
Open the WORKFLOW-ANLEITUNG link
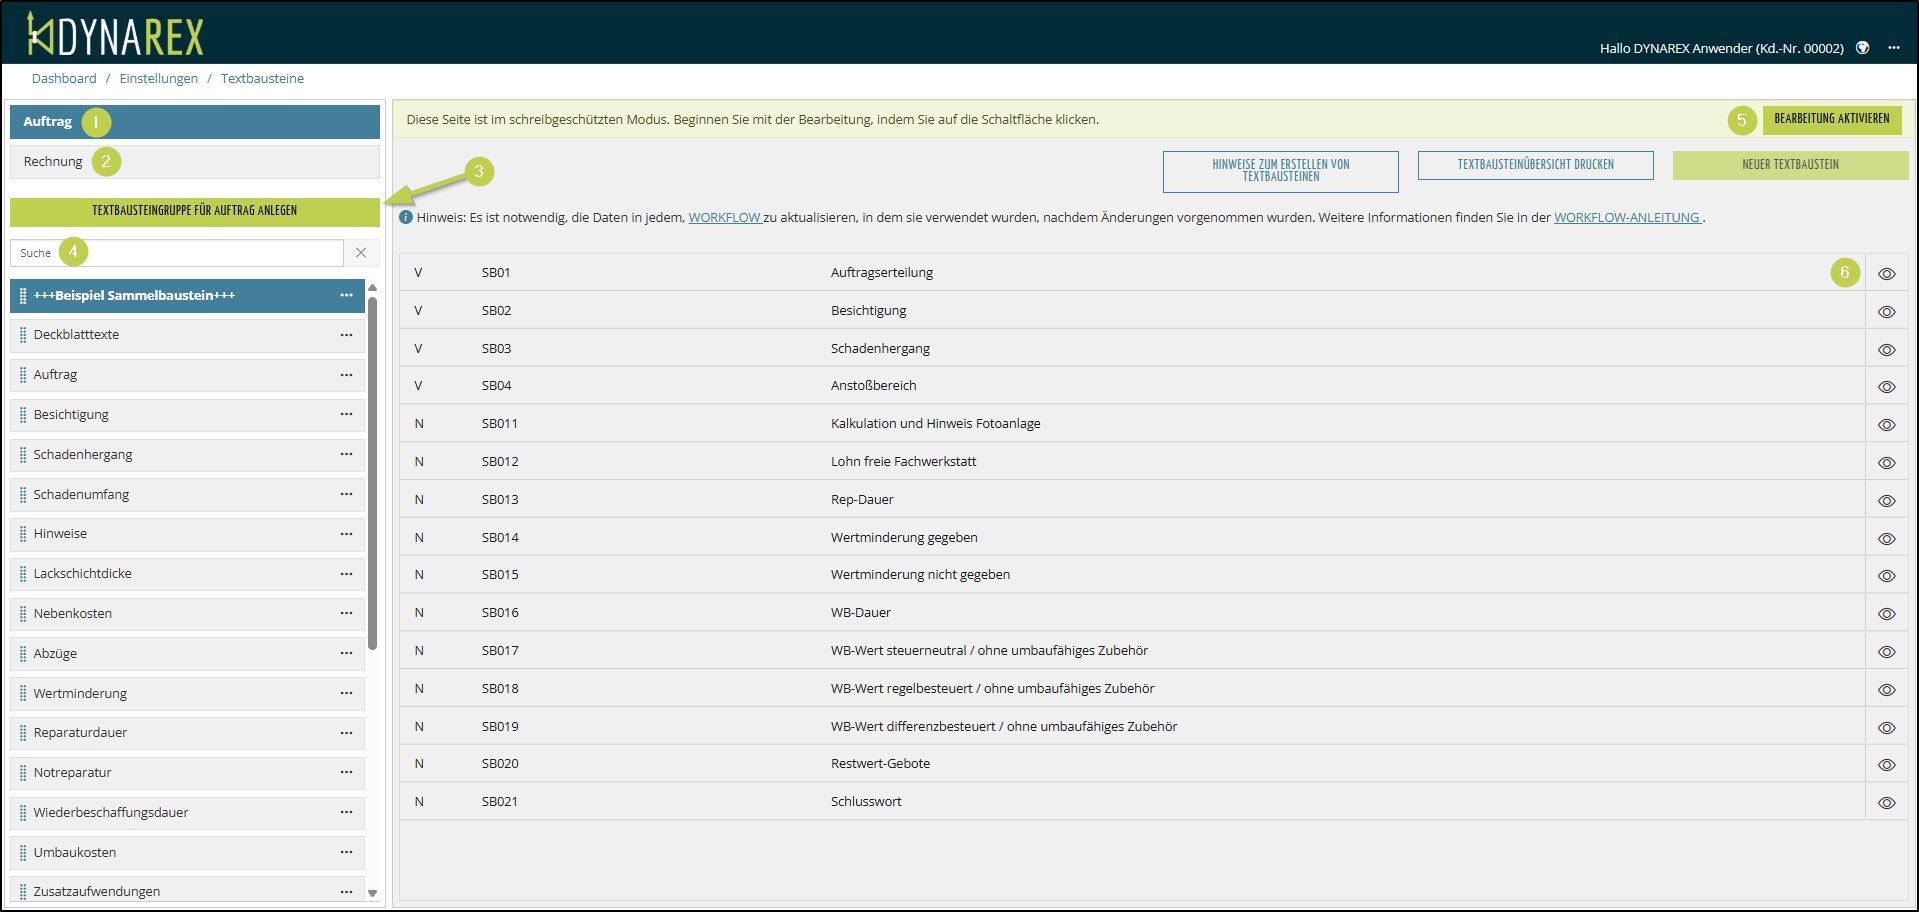1626,218
